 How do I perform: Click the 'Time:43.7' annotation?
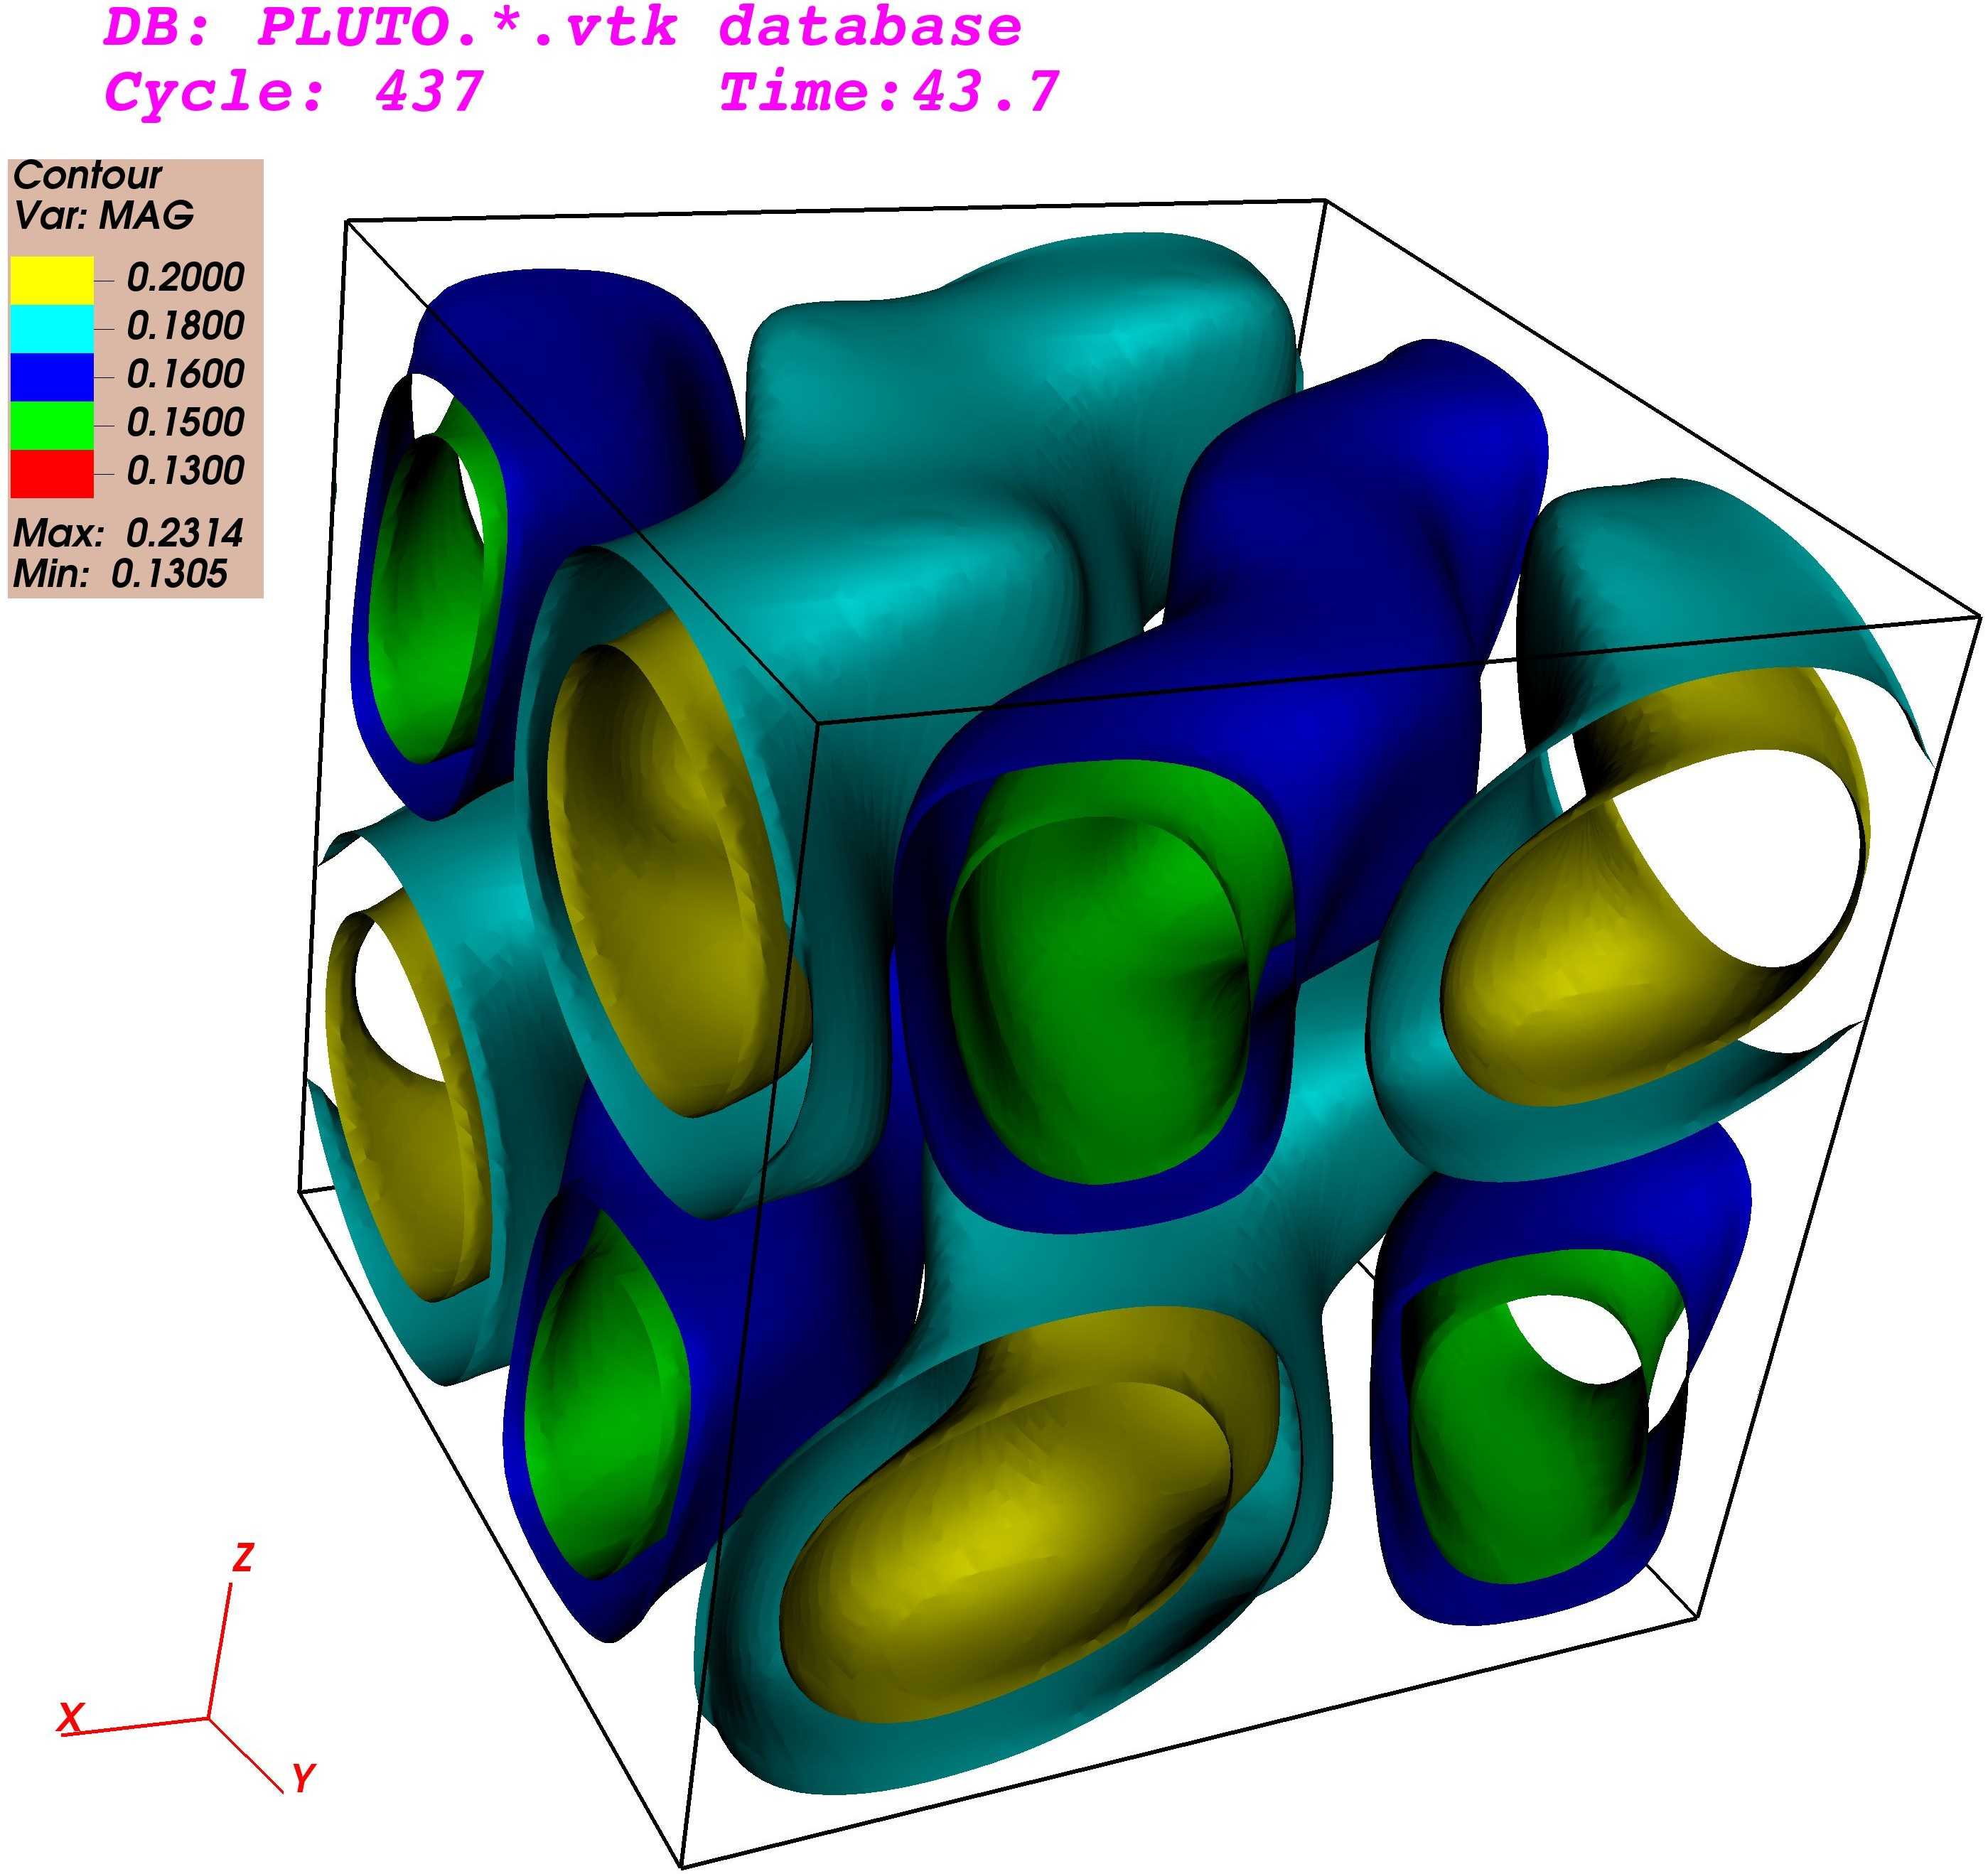(889, 93)
